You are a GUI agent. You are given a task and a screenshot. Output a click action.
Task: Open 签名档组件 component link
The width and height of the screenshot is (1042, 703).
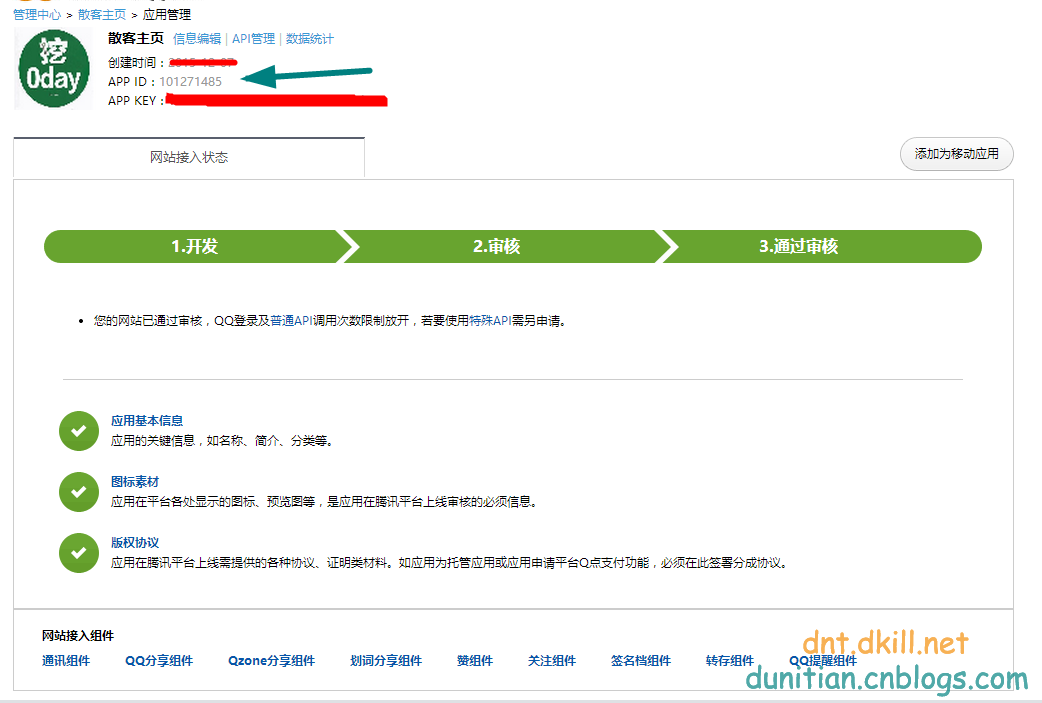pyautogui.click(x=641, y=660)
